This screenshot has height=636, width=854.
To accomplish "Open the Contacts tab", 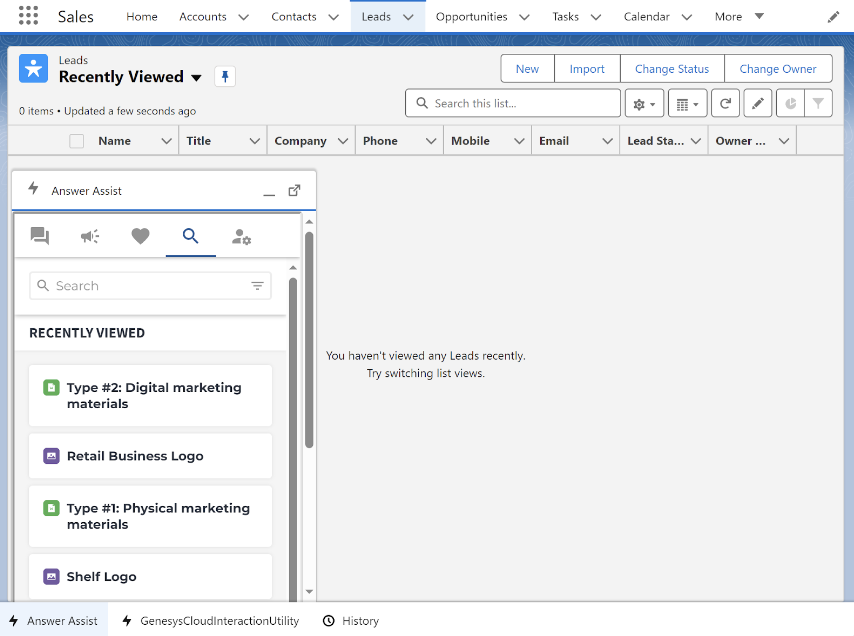I will pos(294,17).
